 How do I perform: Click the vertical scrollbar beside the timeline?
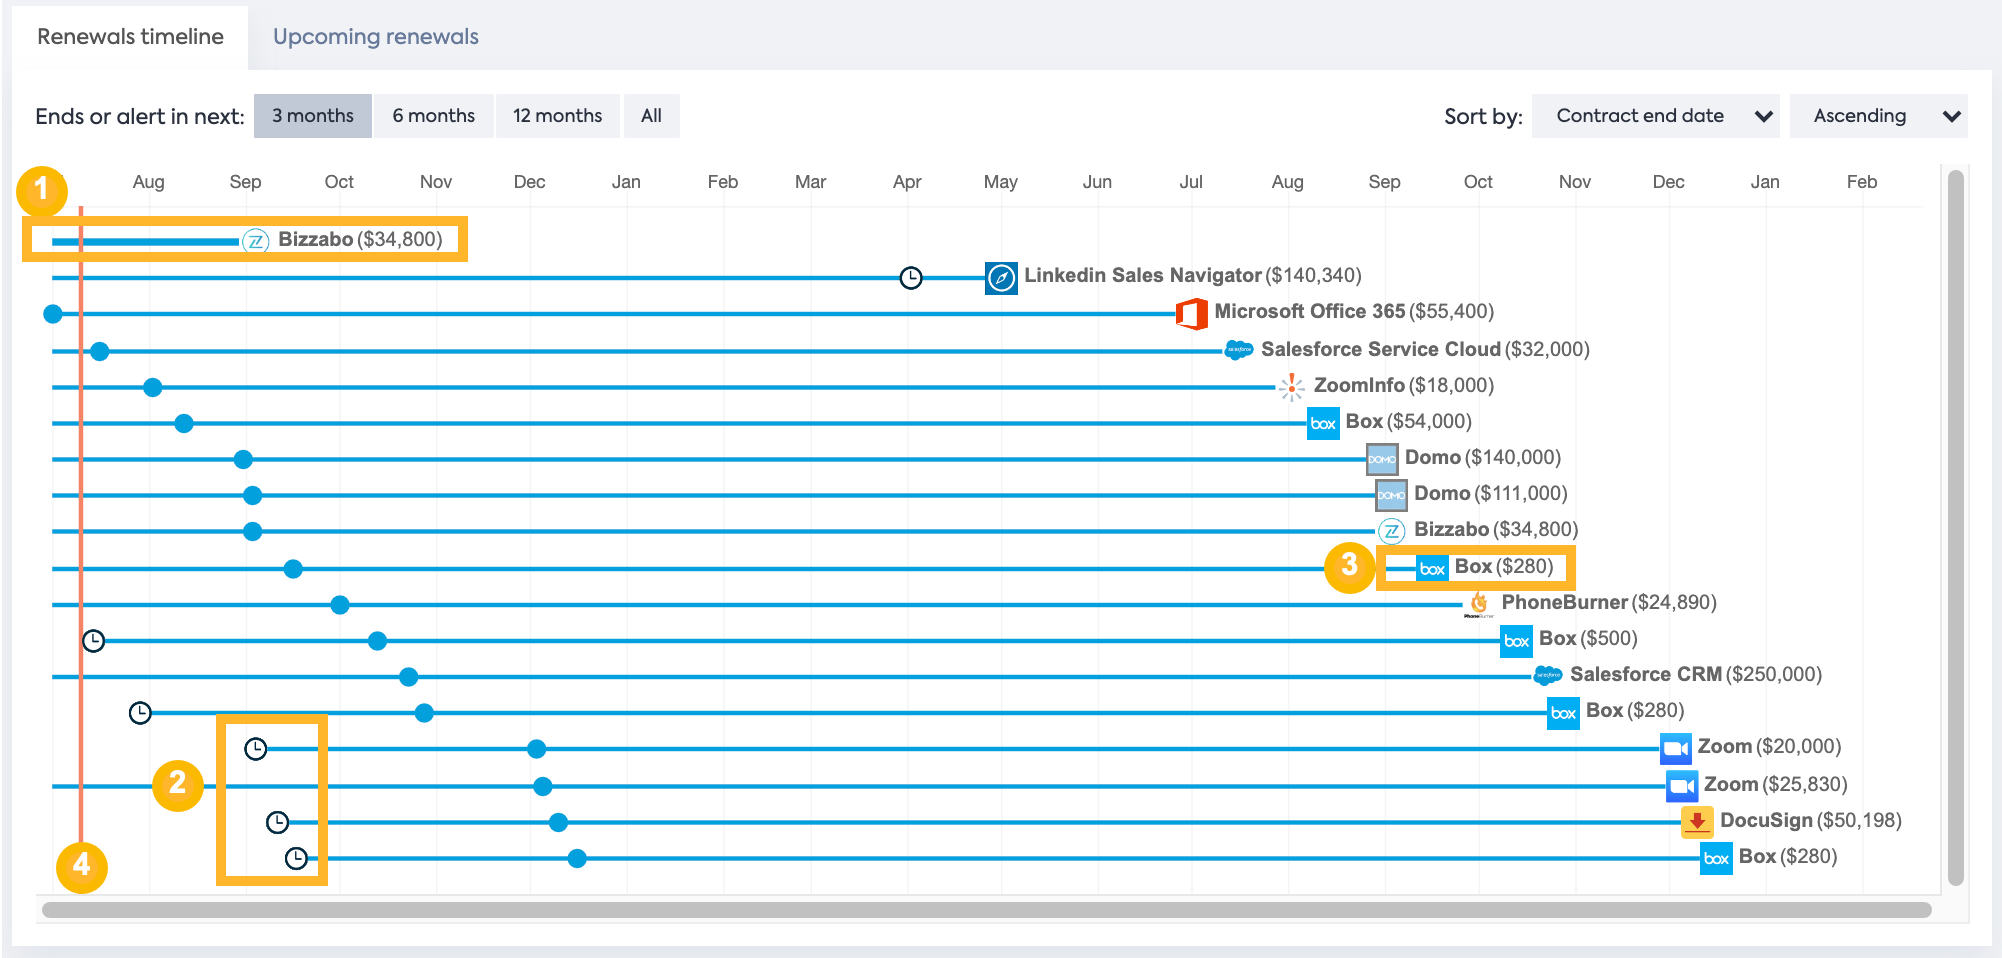(1956, 528)
